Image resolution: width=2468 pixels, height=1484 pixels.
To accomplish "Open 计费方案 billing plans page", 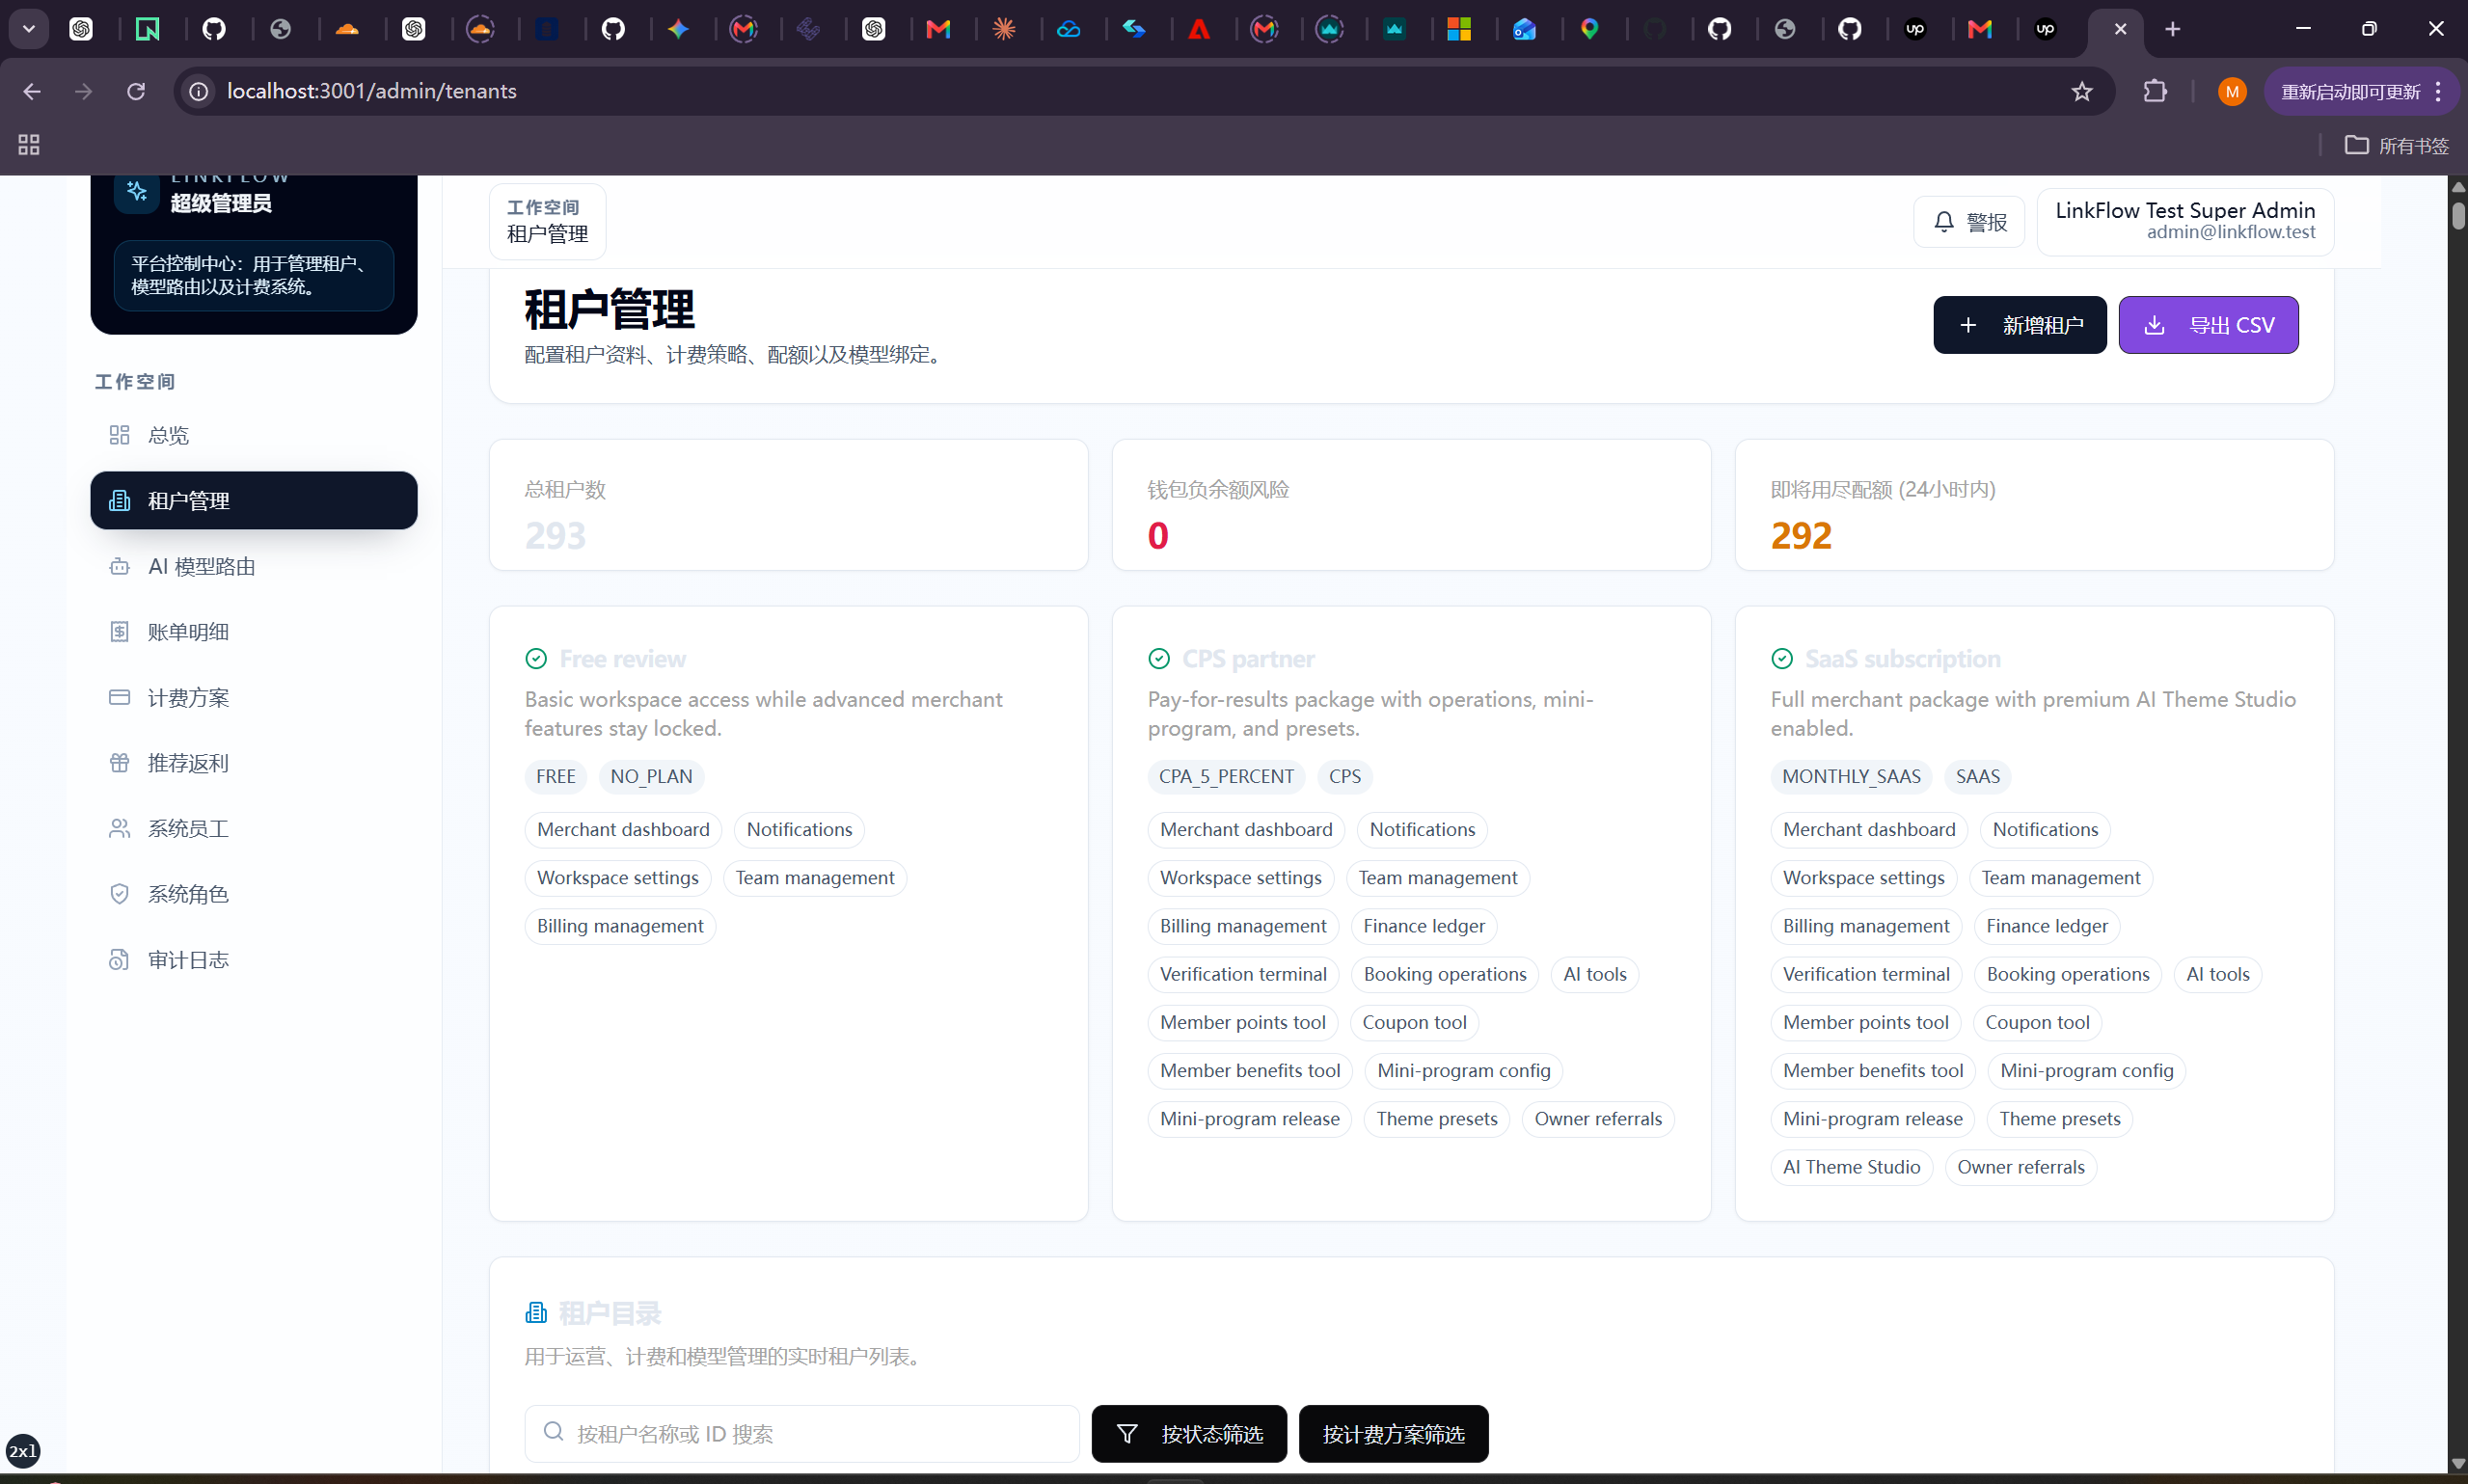I will pyautogui.click(x=253, y=697).
